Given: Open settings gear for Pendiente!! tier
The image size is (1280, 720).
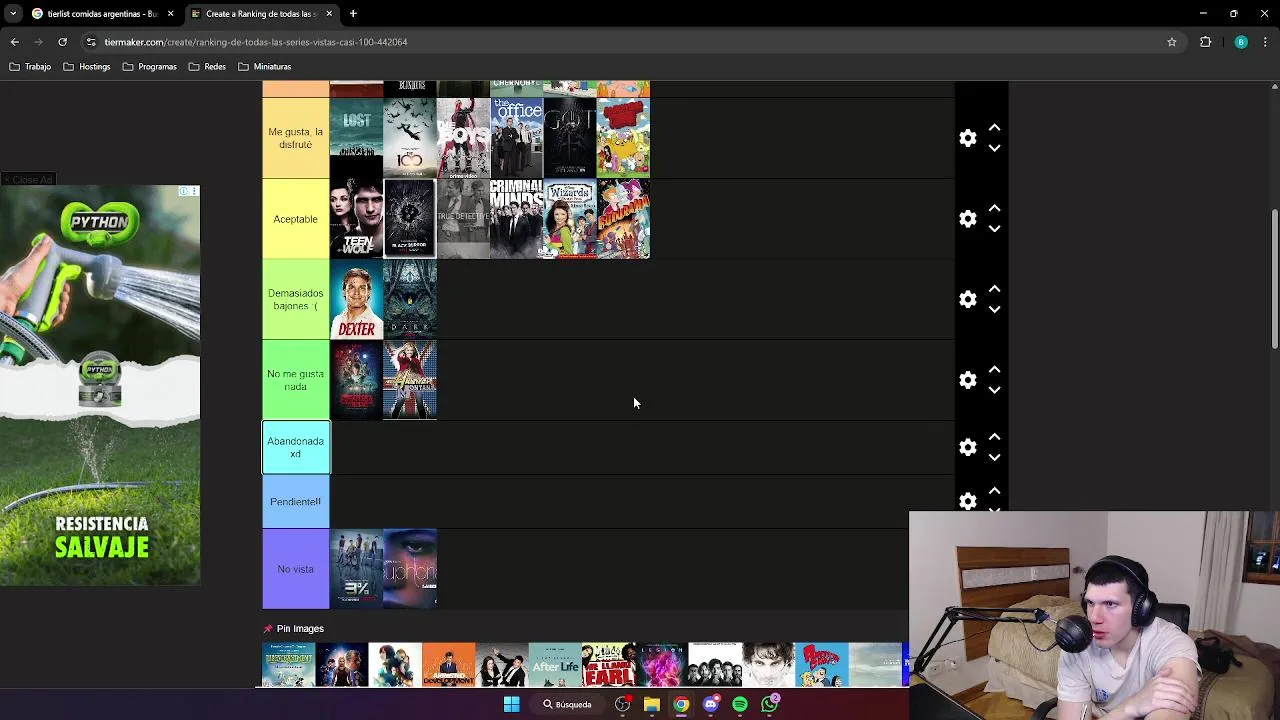Looking at the screenshot, I should (x=967, y=501).
